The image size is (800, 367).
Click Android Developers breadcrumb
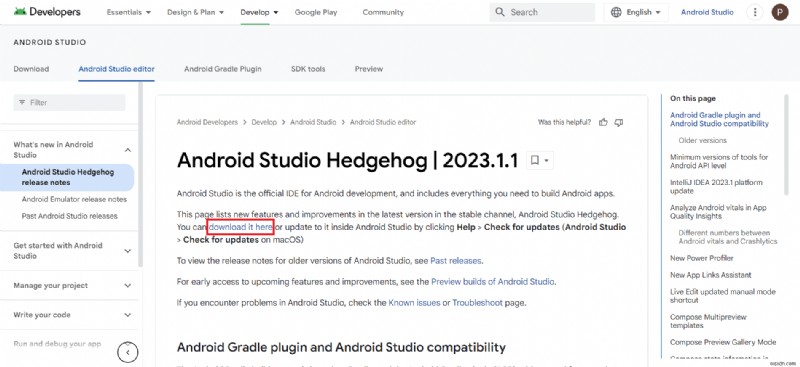pos(207,123)
